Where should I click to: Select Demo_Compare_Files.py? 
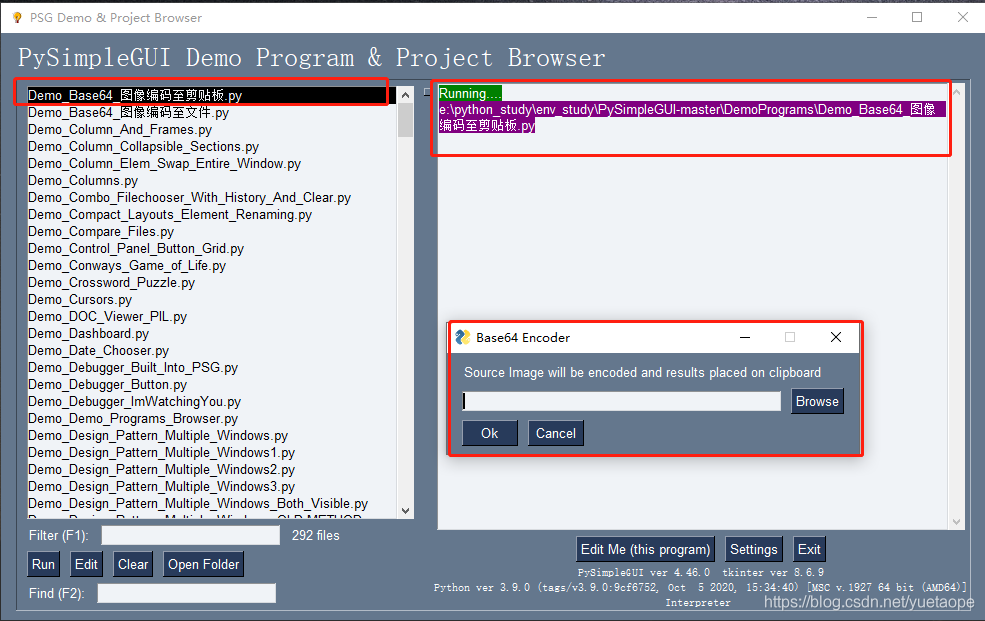click(212, 231)
